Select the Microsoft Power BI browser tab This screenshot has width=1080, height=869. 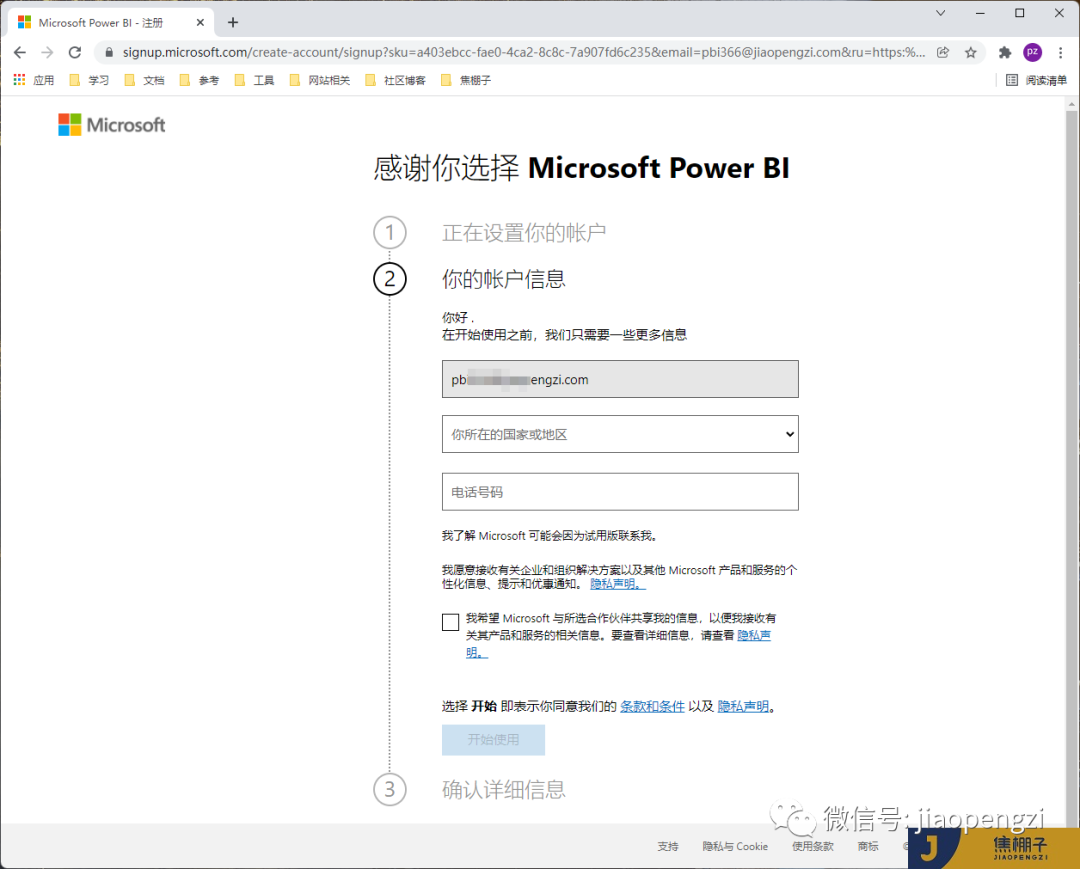[x=110, y=23]
